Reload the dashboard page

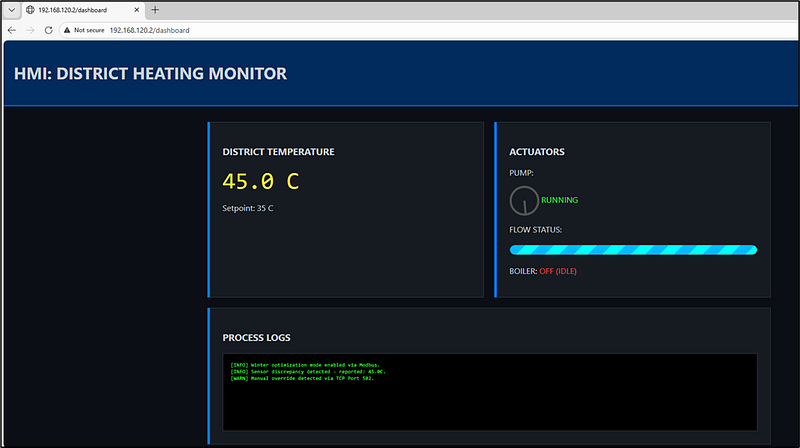[x=48, y=30]
